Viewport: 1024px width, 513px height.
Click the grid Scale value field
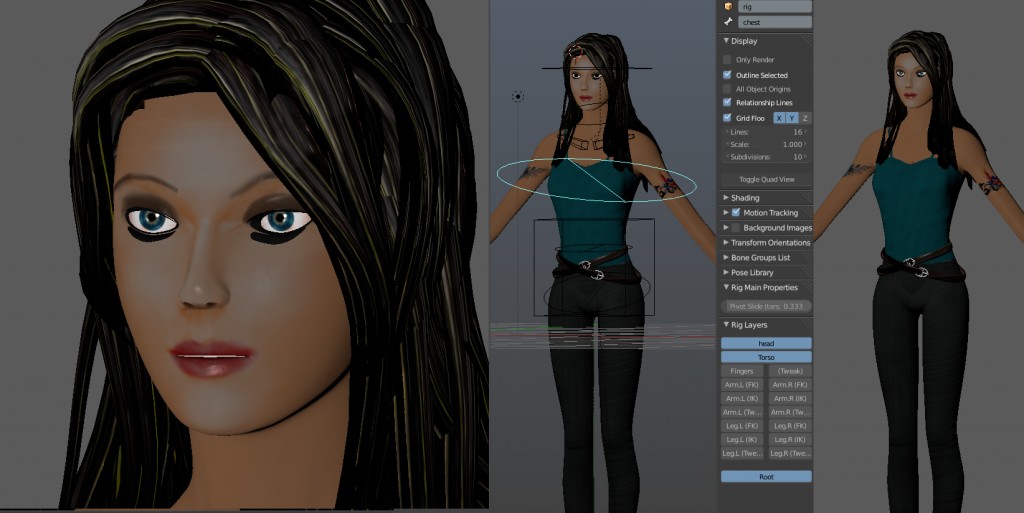pos(767,144)
